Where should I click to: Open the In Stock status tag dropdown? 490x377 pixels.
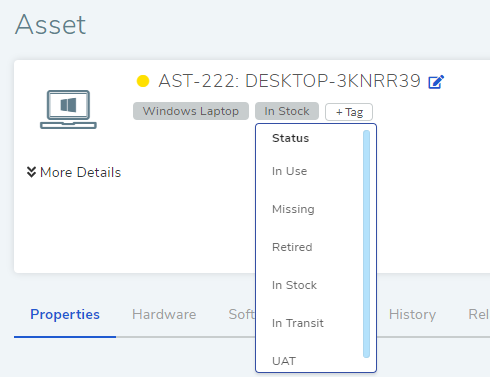287,111
